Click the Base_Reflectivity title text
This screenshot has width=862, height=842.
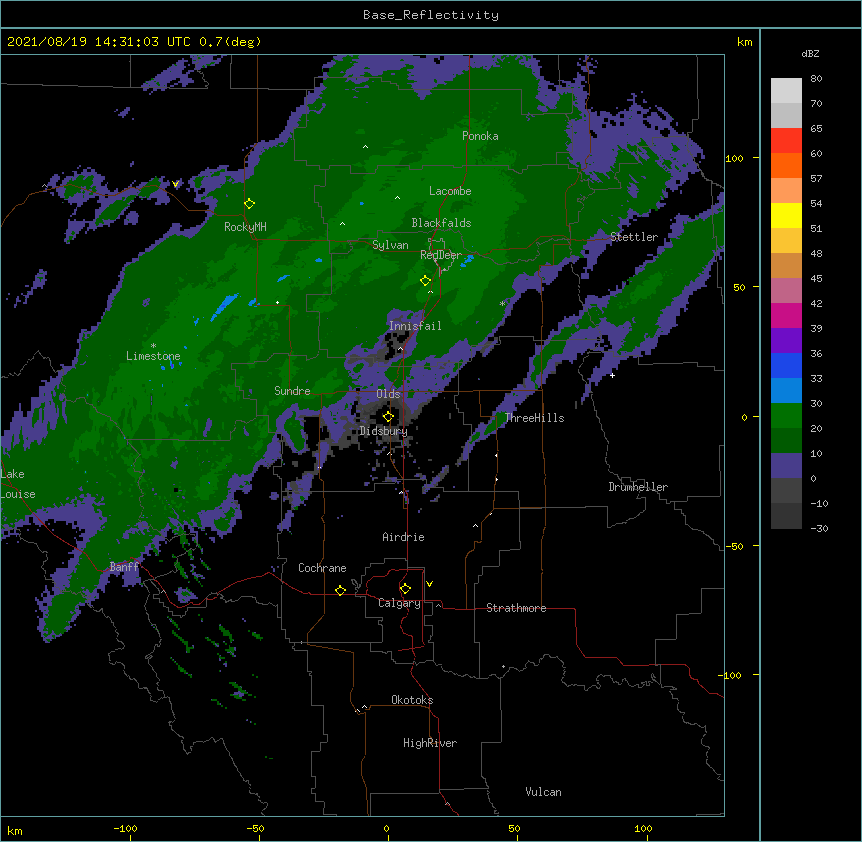pos(430,15)
